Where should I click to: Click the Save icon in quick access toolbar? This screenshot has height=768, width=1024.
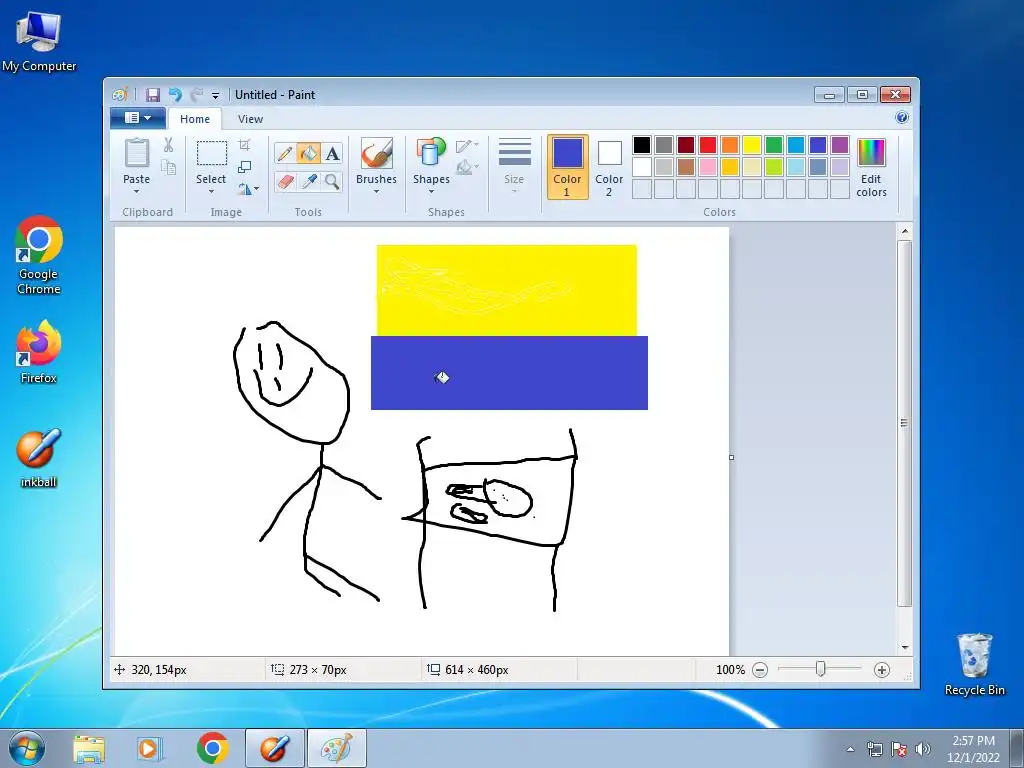[152, 95]
